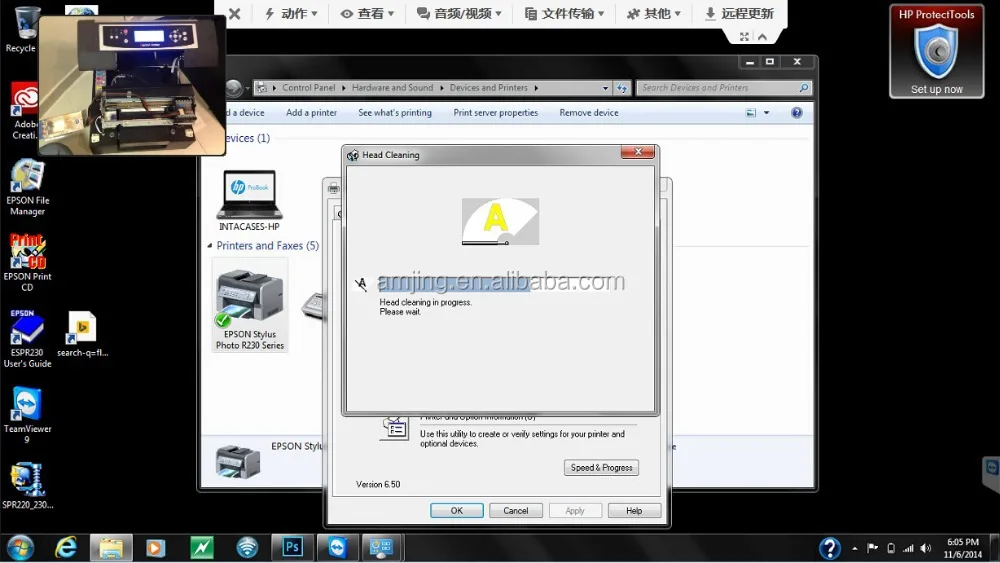The width and height of the screenshot is (1000, 563).
Task: Click the Cancel button in printer properties
Action: (x=515, y=511)
